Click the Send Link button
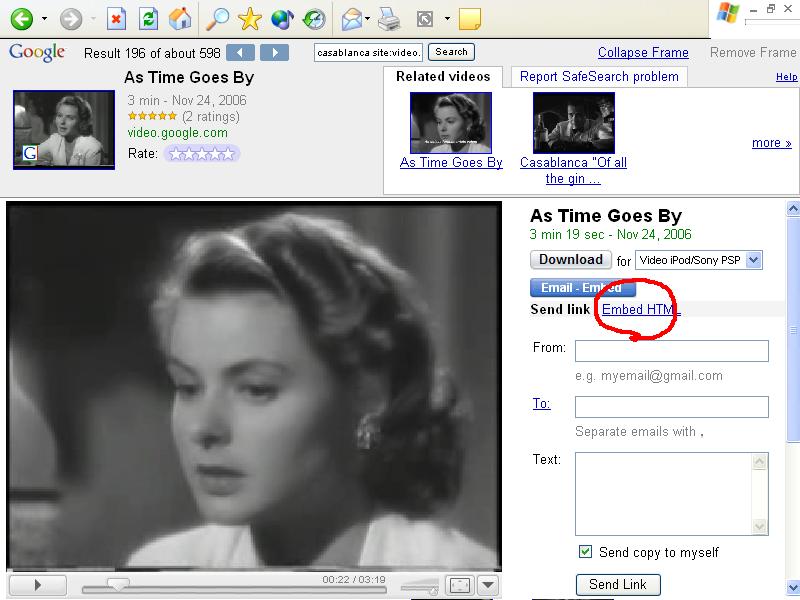The image size is (800, 600). 618,585
